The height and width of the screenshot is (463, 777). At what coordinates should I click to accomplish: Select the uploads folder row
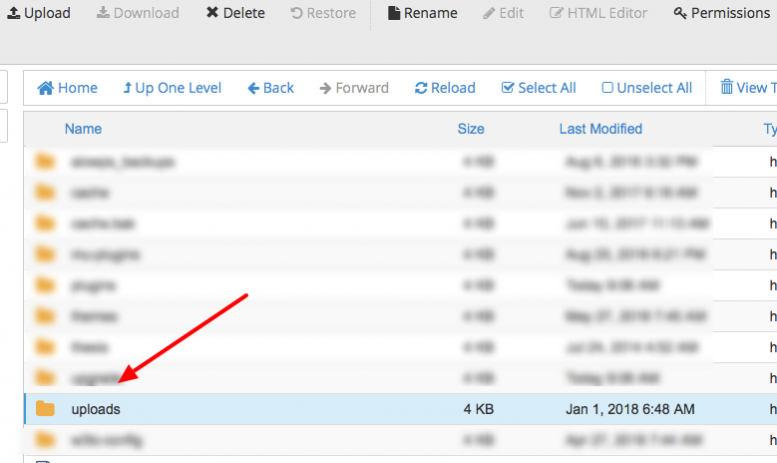tap(400, 409)
